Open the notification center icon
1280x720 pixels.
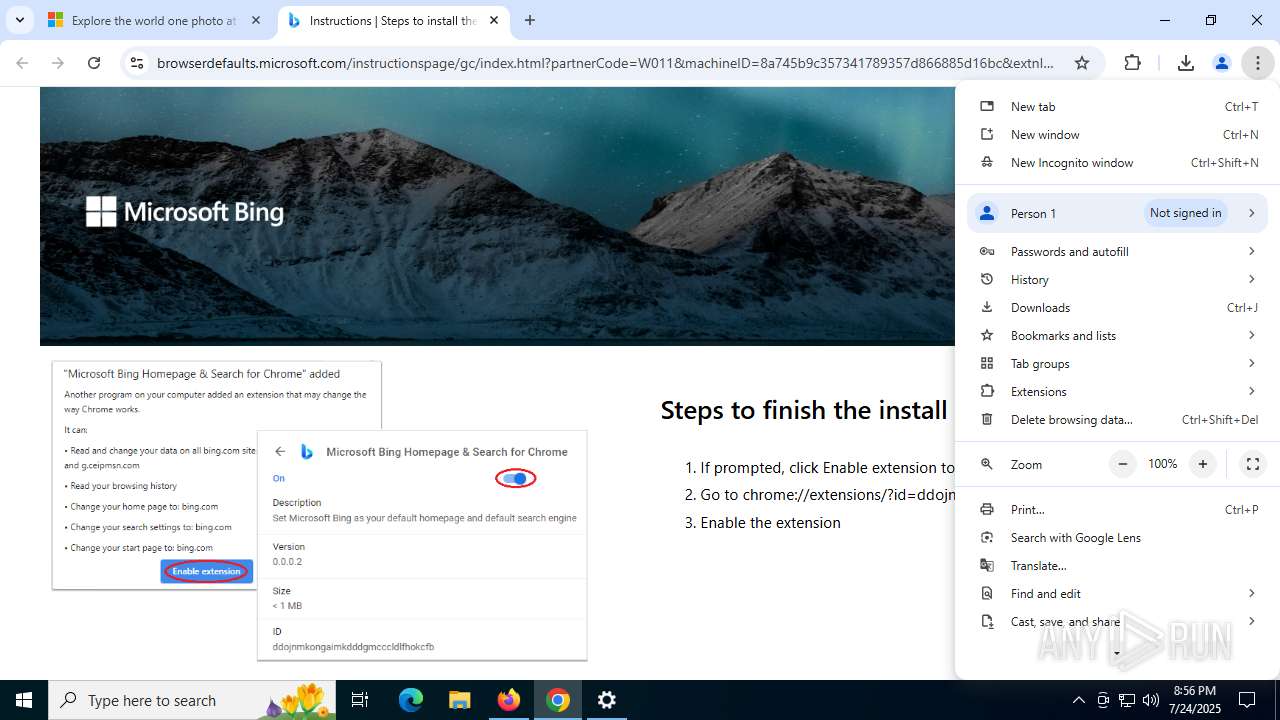(1247, 700)
